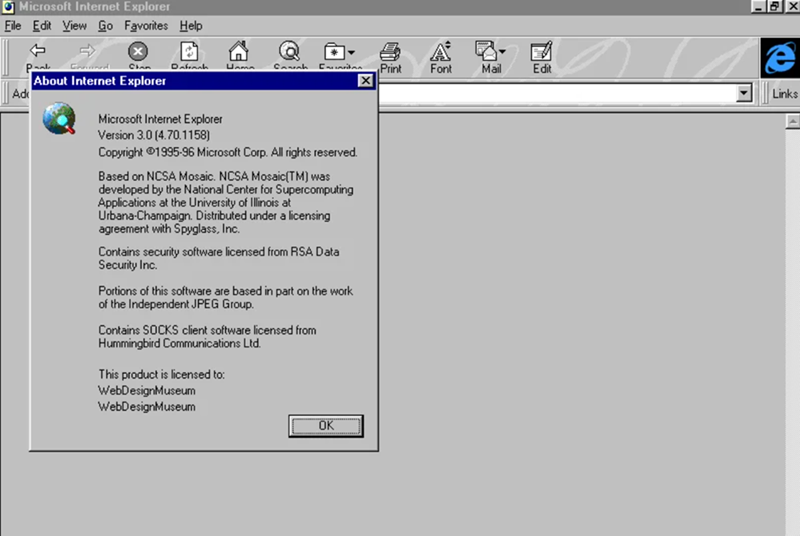800x536 pixels.
Task: Click the globe icon in About dialog
Action: [59, 118]
